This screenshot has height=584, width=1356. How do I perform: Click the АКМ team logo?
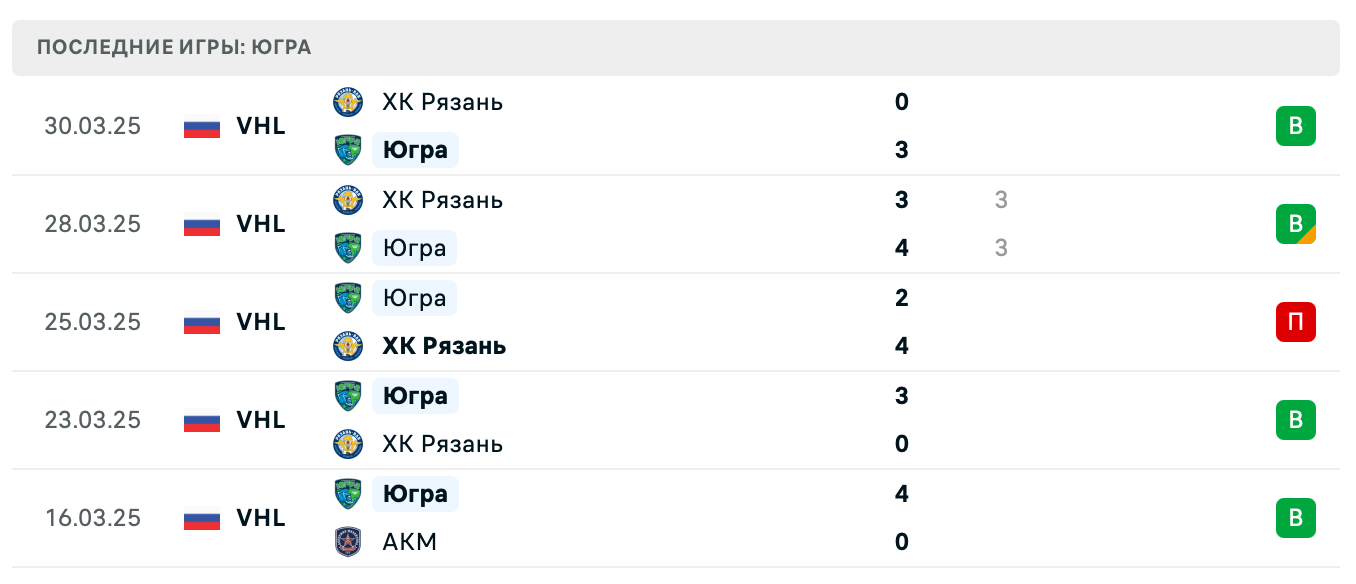pyautogui.click(x=348, y=542)
